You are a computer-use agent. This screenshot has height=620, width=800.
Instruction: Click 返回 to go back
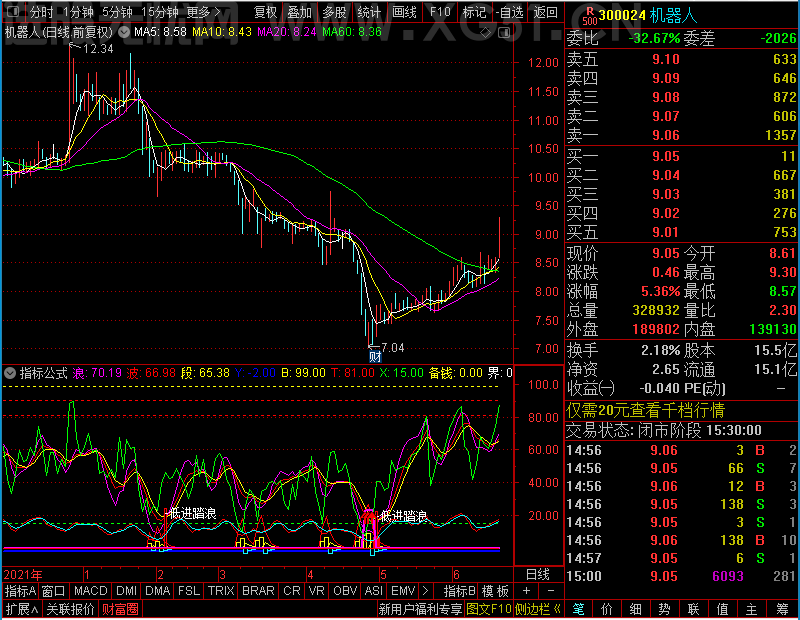click(545, 12)
